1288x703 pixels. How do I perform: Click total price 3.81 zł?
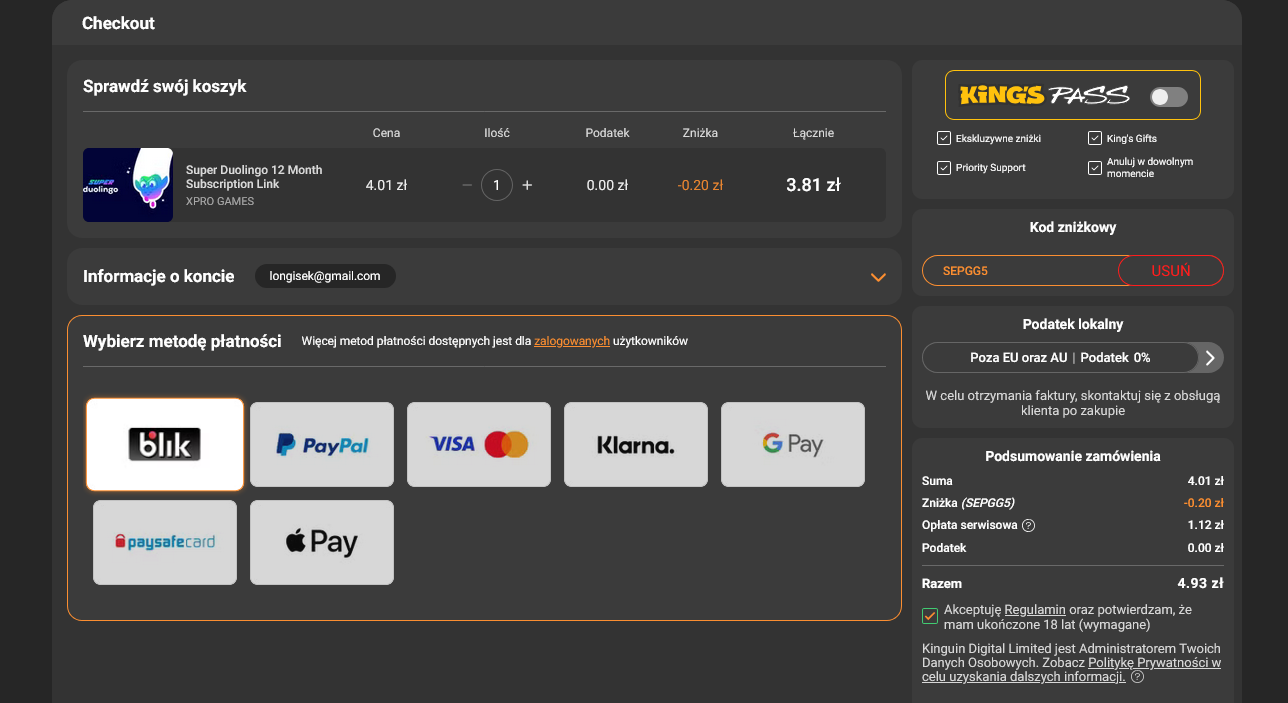(813, 185)
